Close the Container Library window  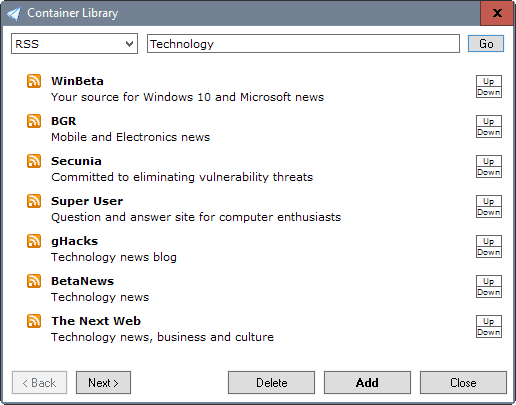pyautogui.click(x=497, y=13)
